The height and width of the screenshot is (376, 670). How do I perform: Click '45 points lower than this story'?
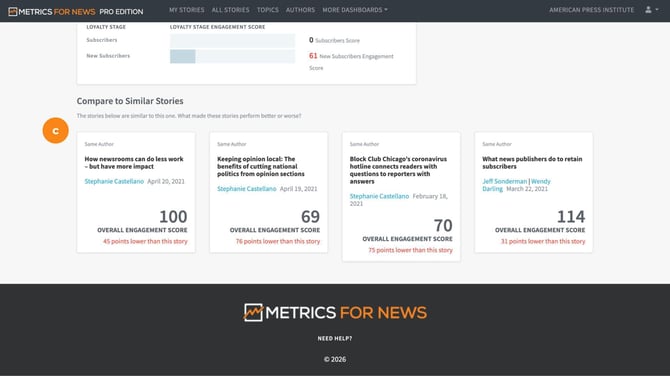click(x=145, y=241)
